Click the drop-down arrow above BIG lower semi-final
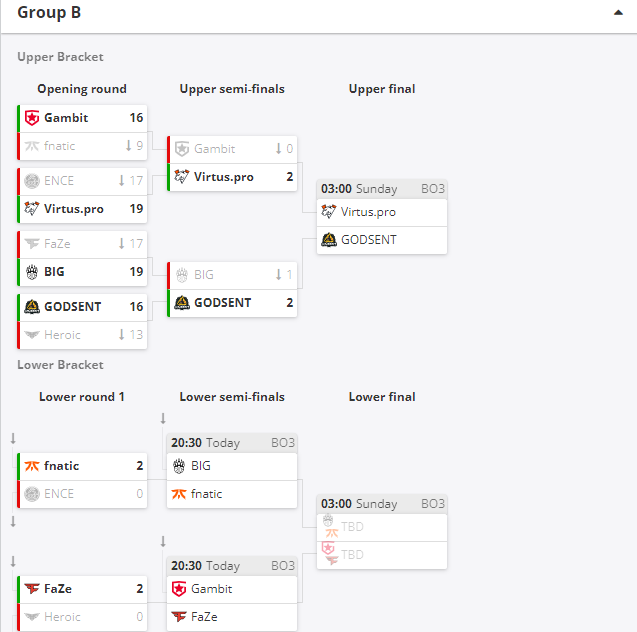 pyautogui.click(x=163, y=418)
